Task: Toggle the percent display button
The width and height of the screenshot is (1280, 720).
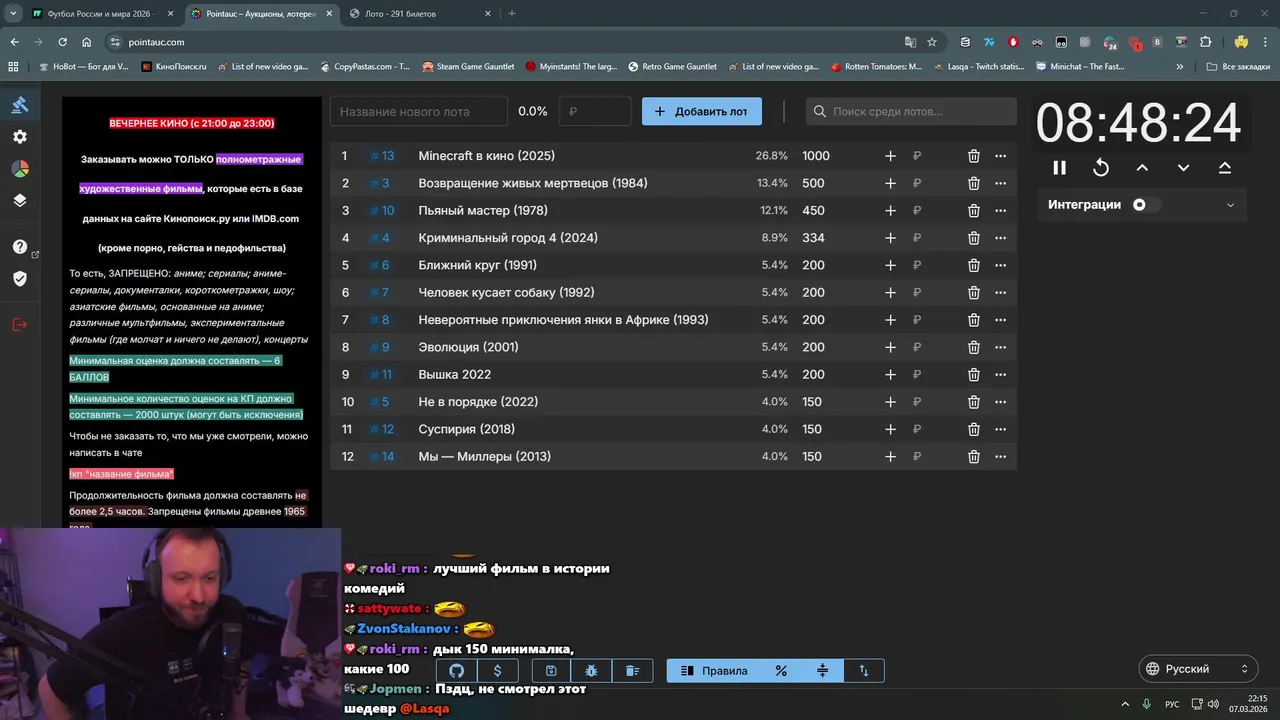Action: tap(781, 671)
